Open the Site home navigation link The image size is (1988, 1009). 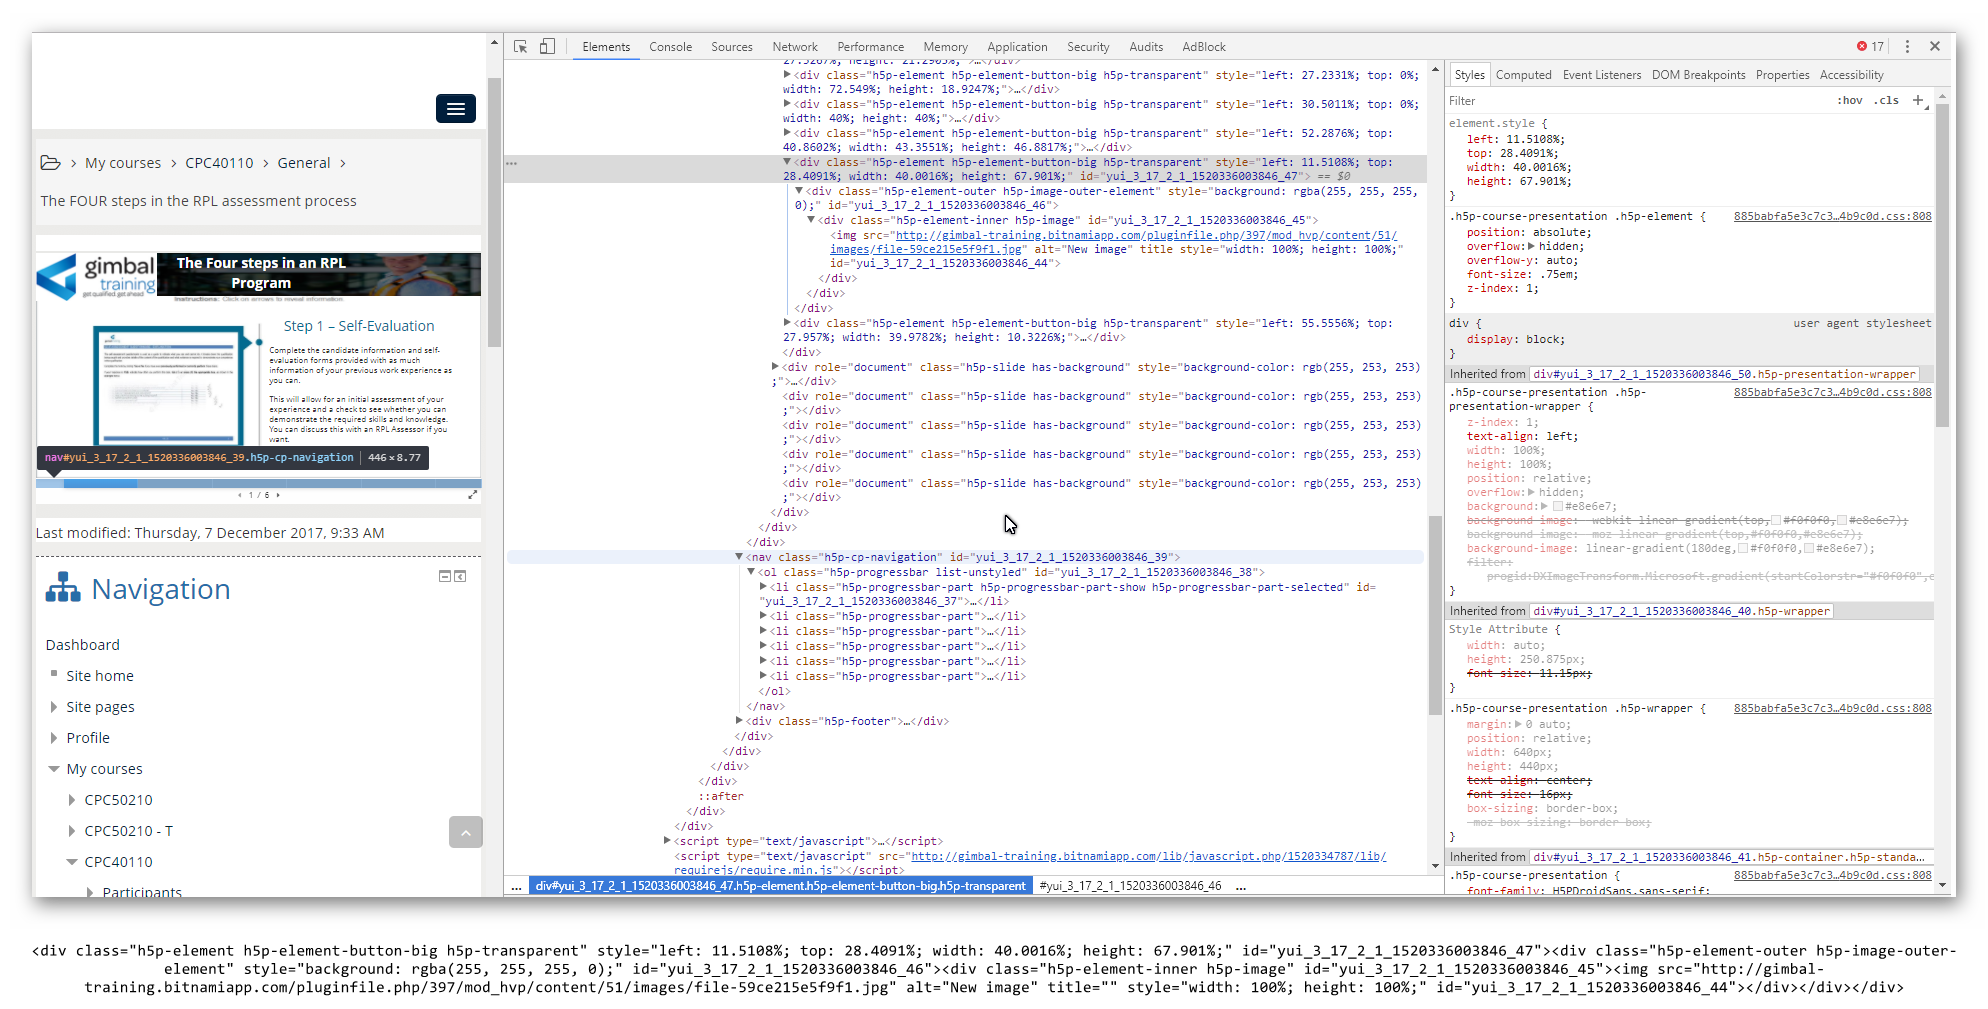(100, 676)
